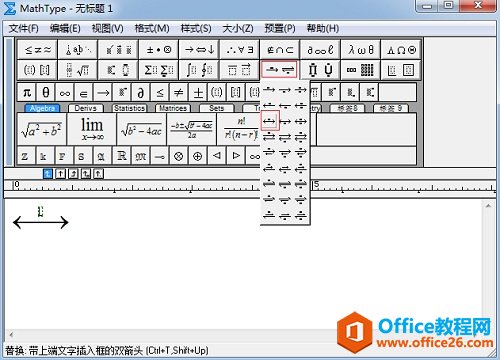Viewport: 500px width, 360px height.
Task: Open the fence templates palette with parentheses and brackets
Action: [37, 70]
